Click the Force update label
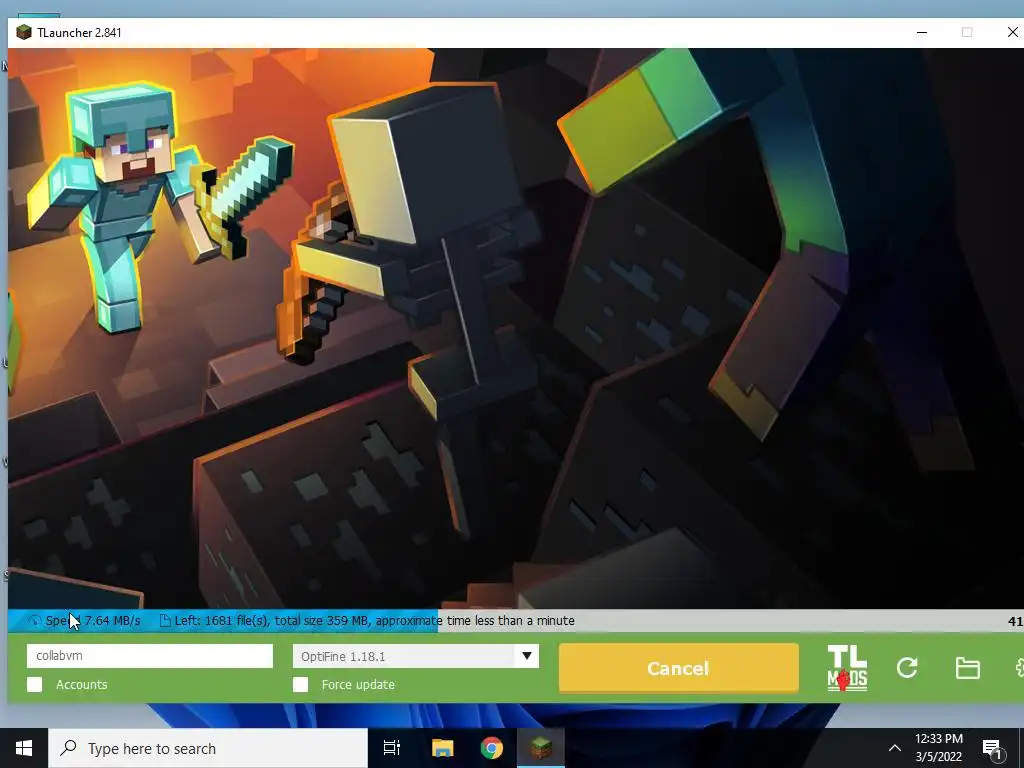The width and height of the screenshot is (1024, 768). click(x=358, y=684)
